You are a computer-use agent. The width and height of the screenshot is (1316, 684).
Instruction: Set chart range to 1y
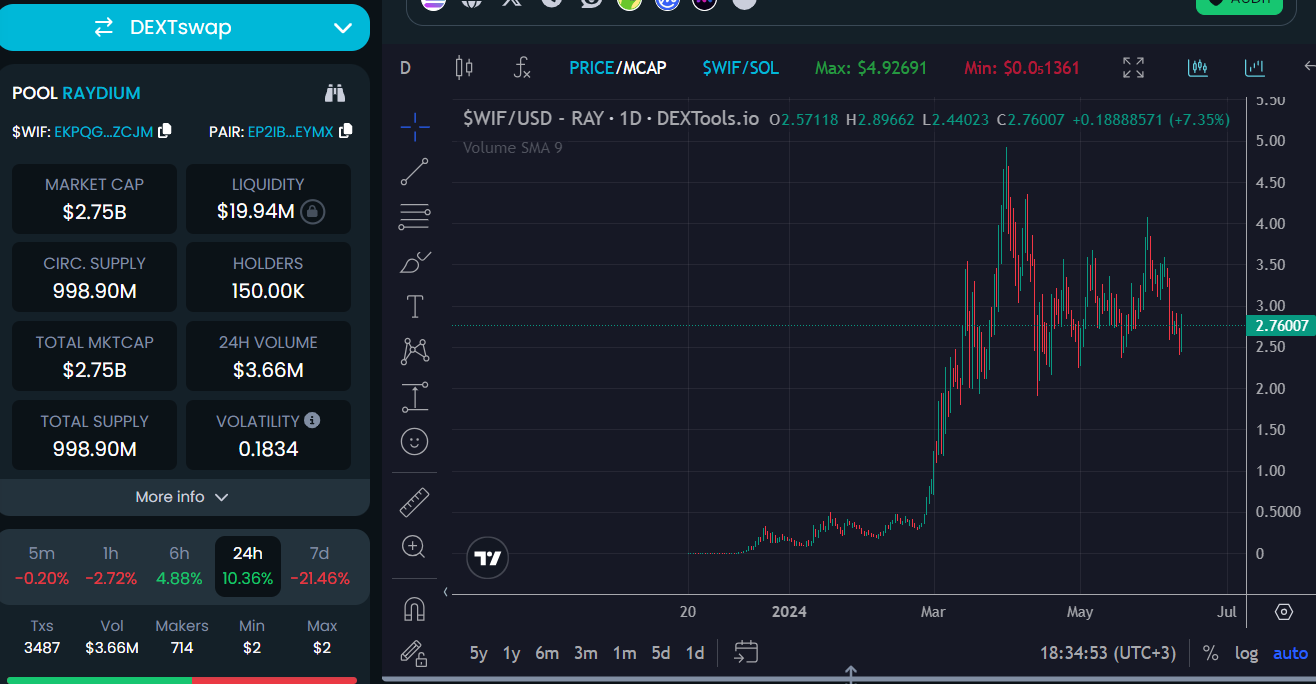[x=512, y=653]
